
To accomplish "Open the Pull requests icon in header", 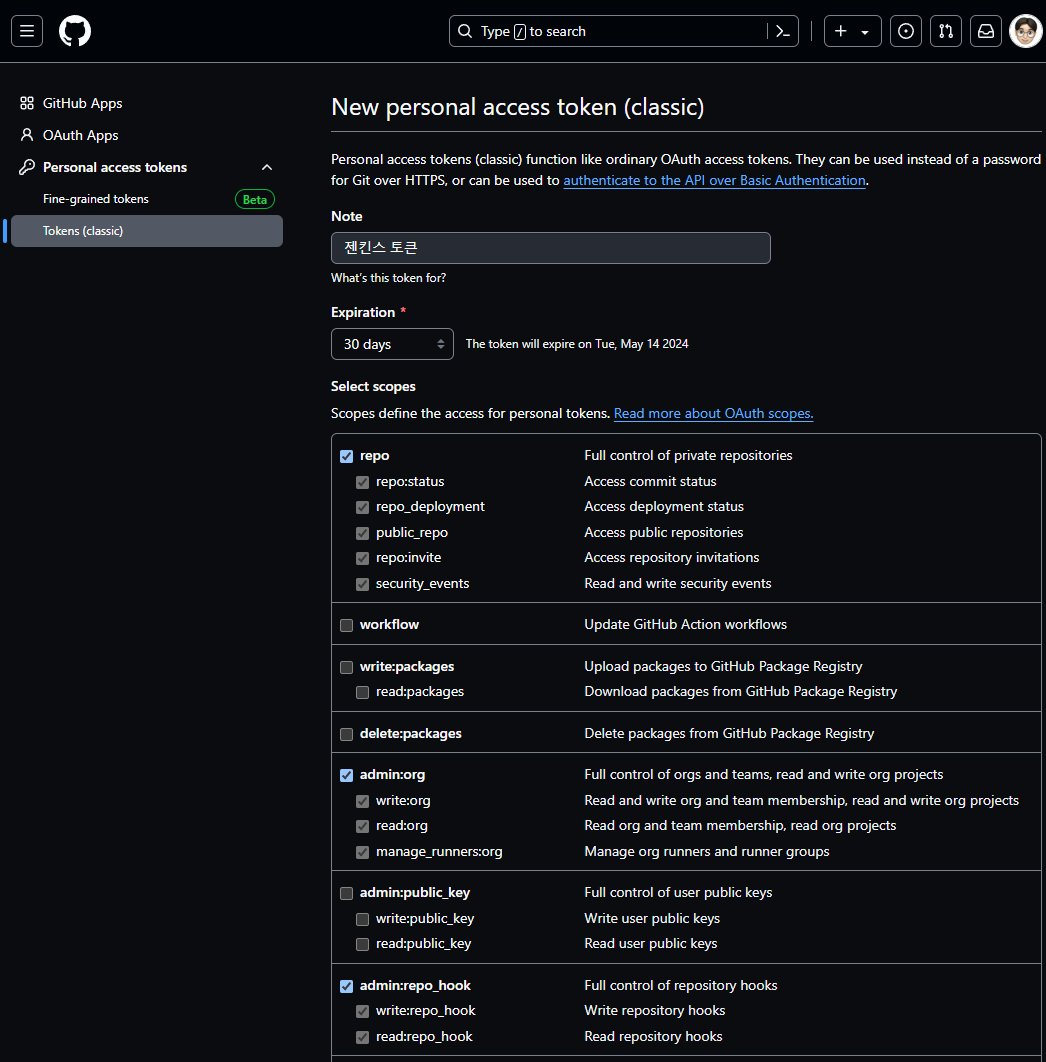I will 946,31.
